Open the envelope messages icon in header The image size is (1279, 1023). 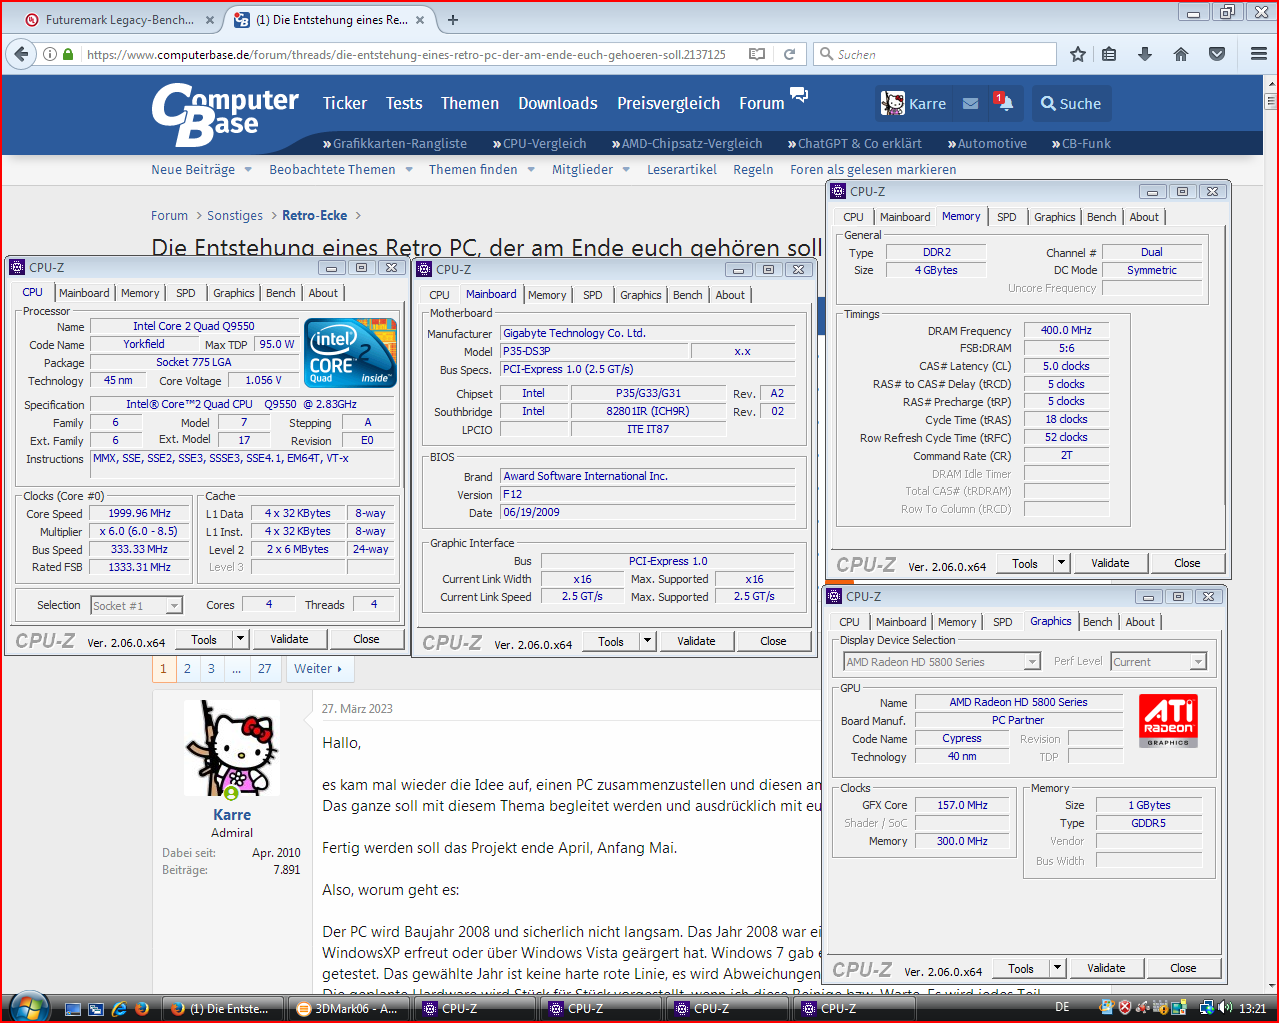click(970, 103)
